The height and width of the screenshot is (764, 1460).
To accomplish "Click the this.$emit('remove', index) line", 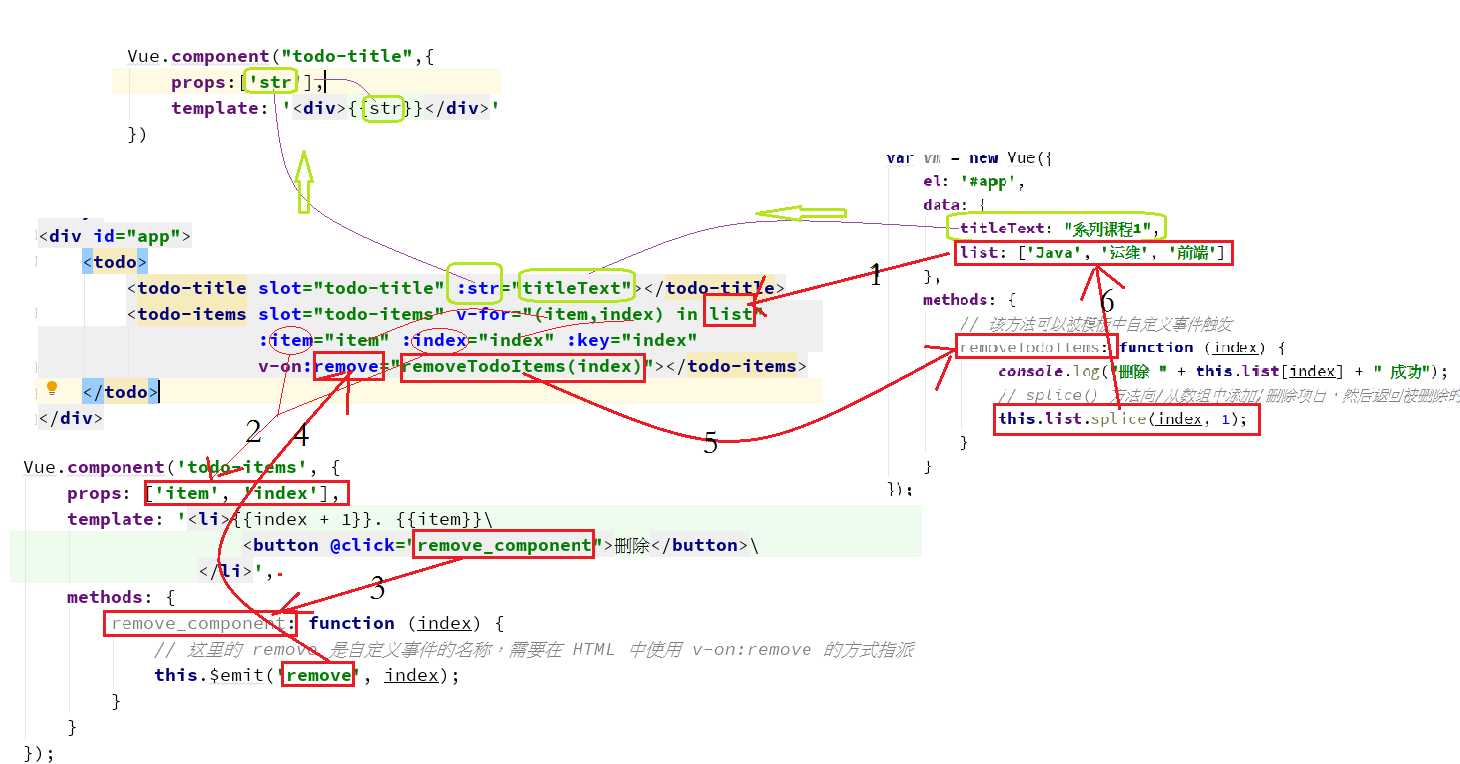I will click(x=306, y=675).
